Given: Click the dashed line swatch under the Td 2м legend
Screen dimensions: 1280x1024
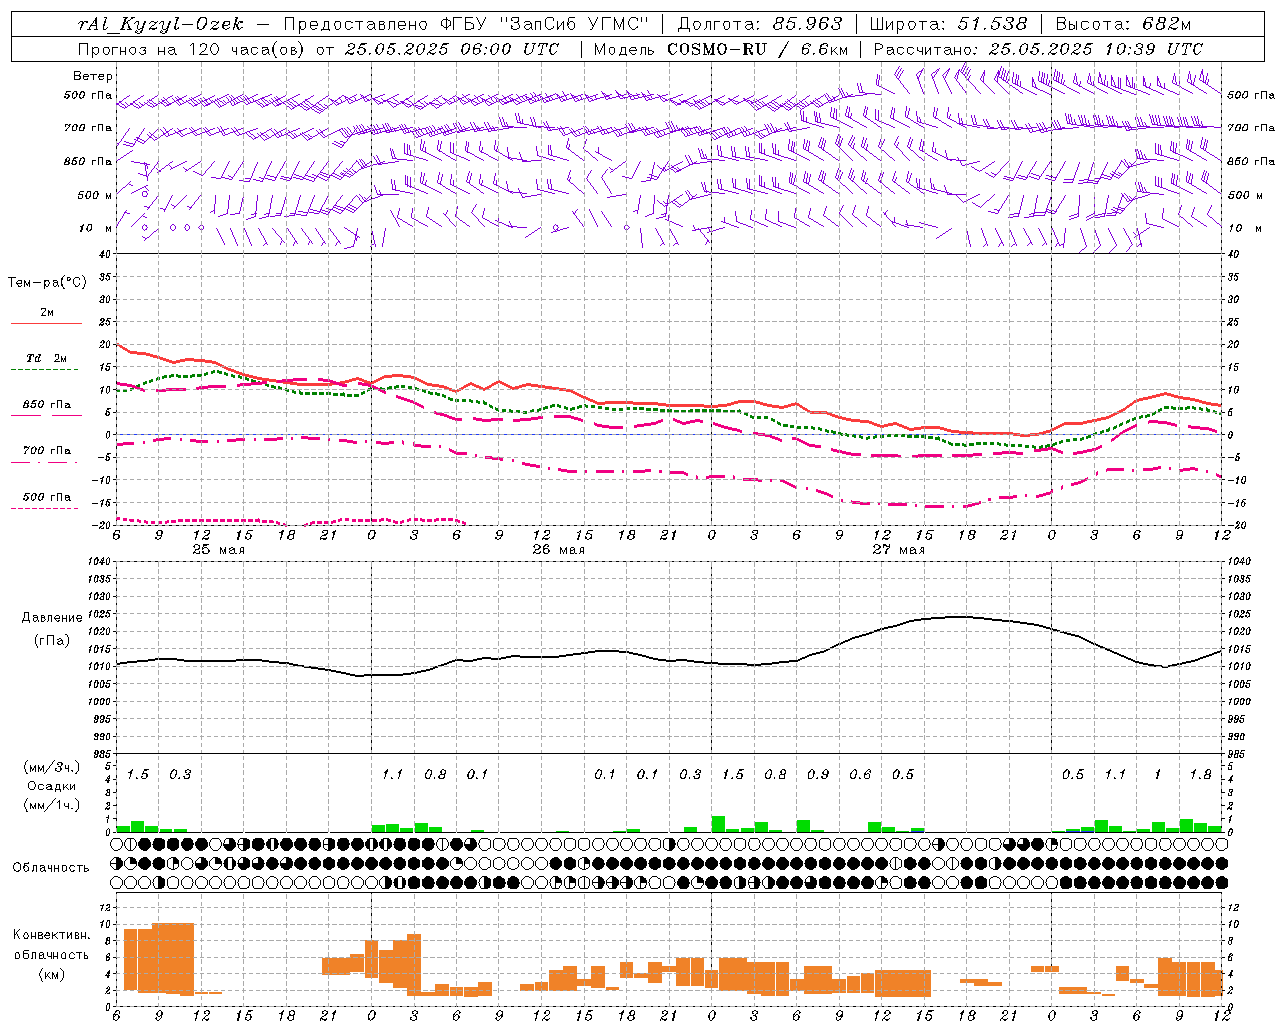Looking at the screenshot, I should 44,369.
